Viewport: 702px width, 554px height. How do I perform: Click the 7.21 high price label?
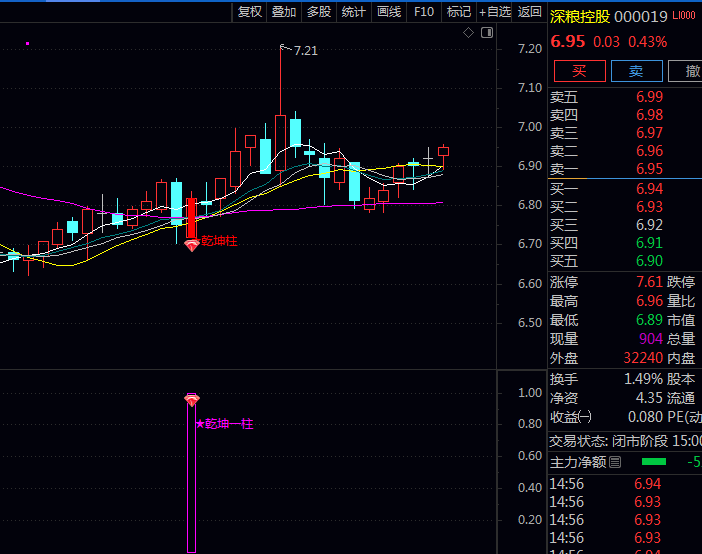click(306, 51)
